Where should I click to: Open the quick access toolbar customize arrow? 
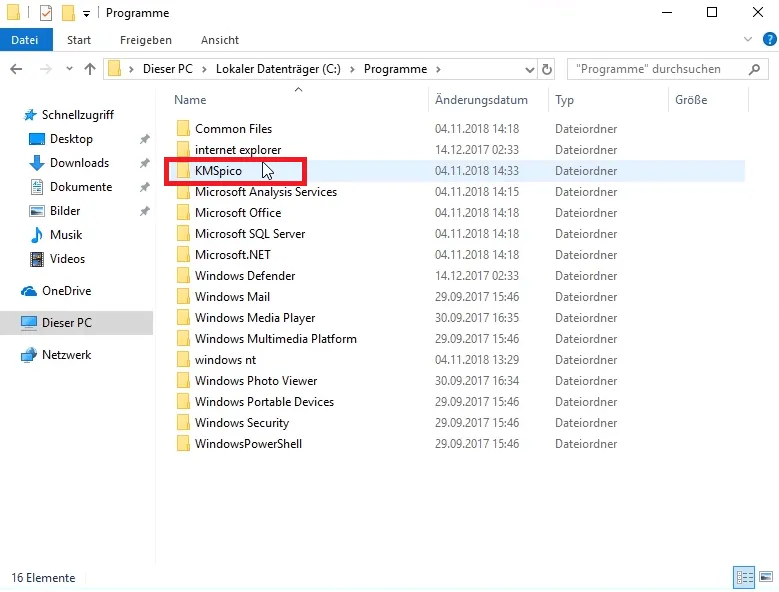86,14
